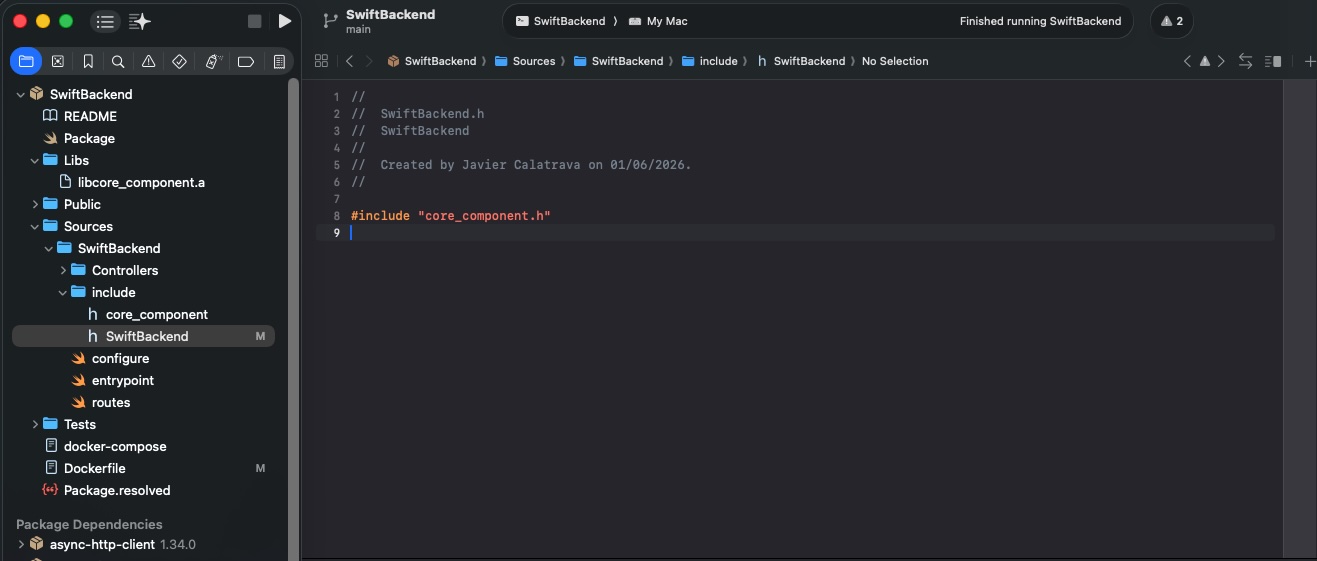Expand the Controllers folder
Viewport: 1317px width, 561px height.
63,270
